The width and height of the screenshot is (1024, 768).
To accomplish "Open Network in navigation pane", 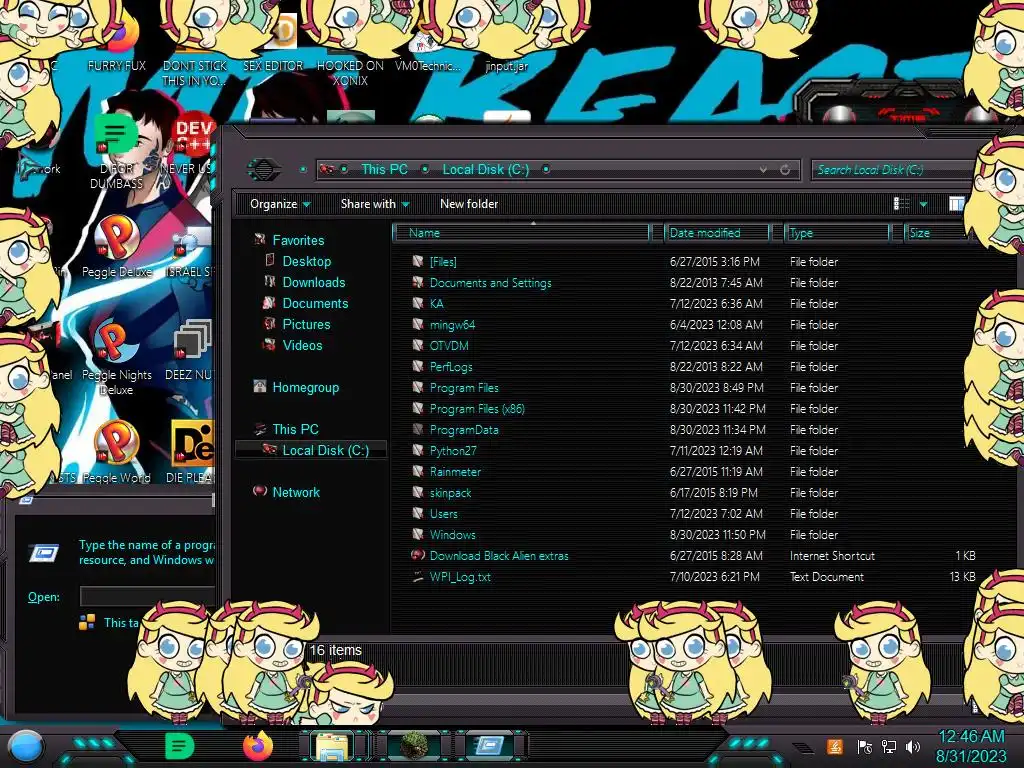I will pos(296,492).
